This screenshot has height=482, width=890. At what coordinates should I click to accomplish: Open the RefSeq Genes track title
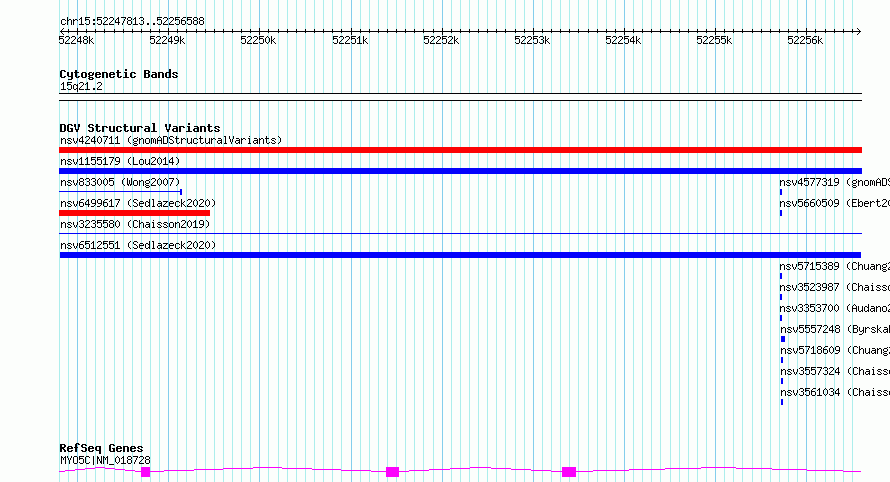point(101,449)
